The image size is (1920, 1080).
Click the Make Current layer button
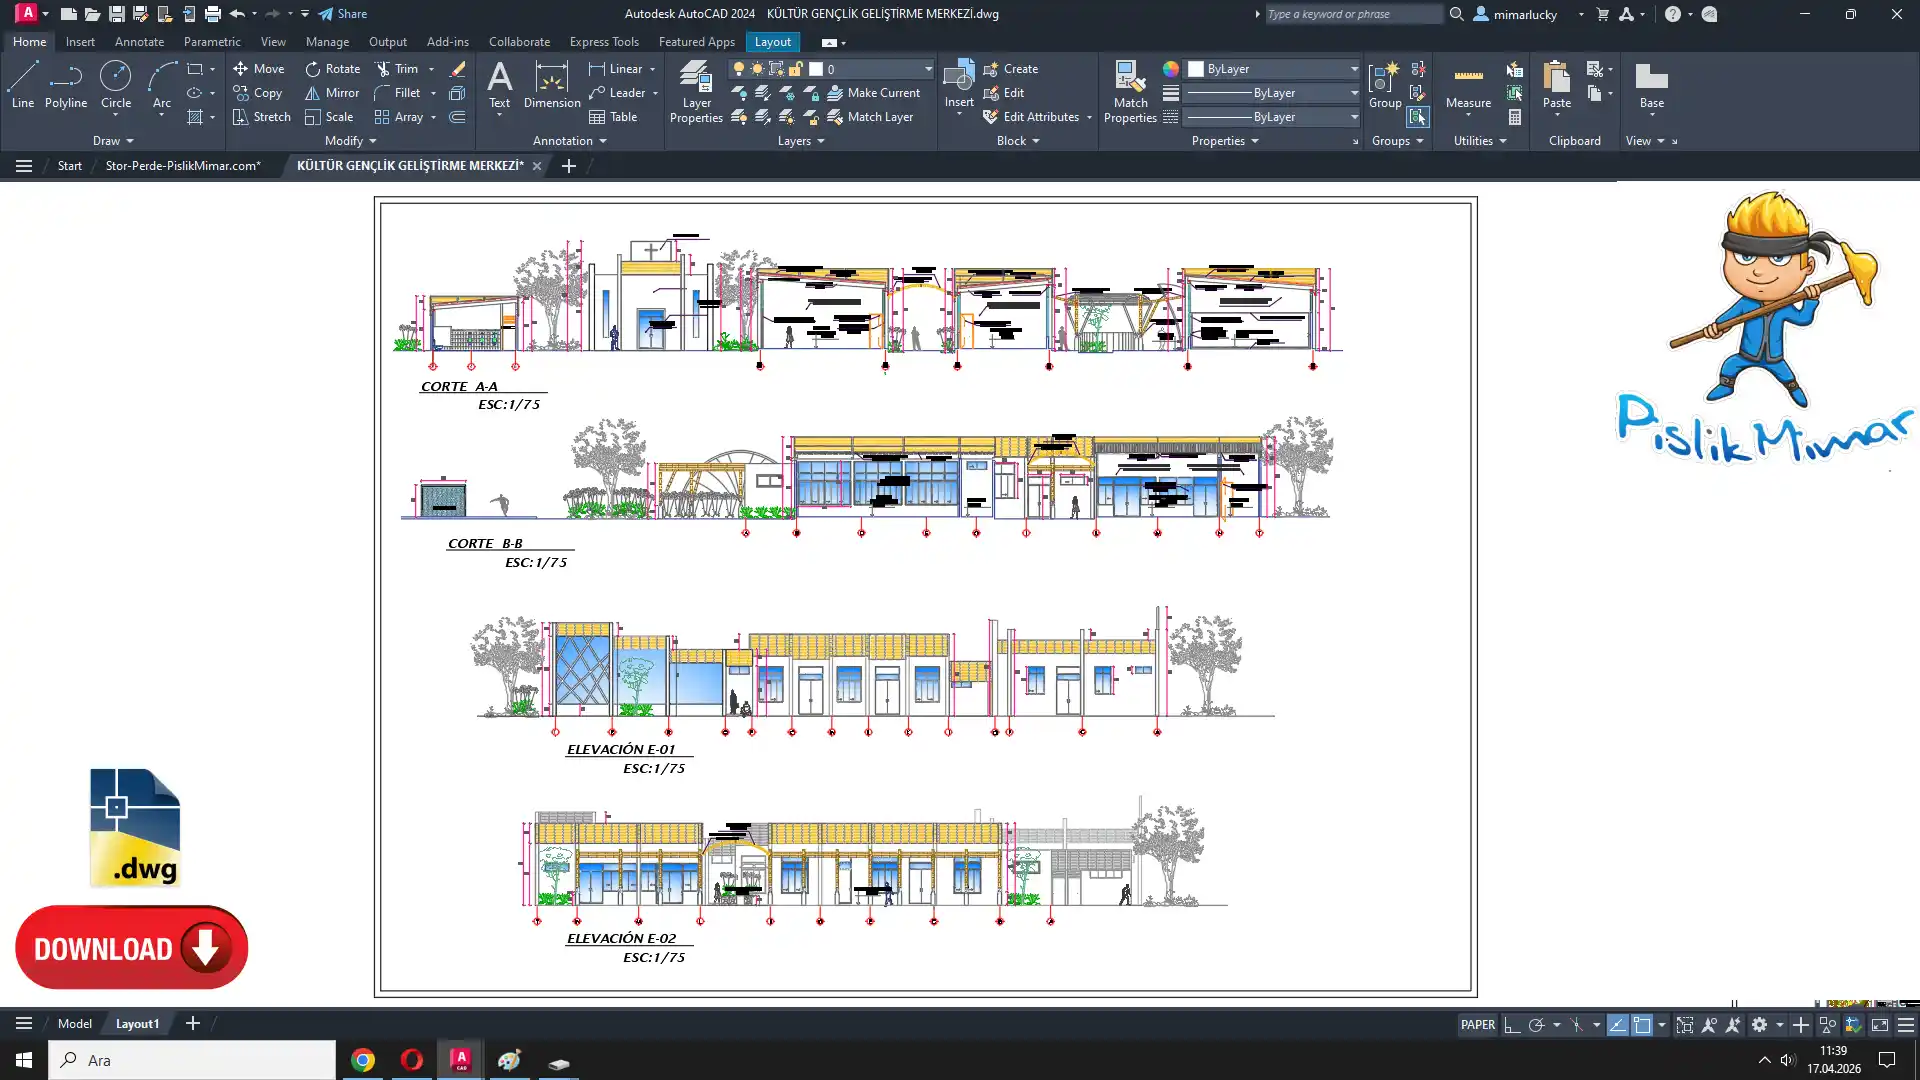click(872, 93)
